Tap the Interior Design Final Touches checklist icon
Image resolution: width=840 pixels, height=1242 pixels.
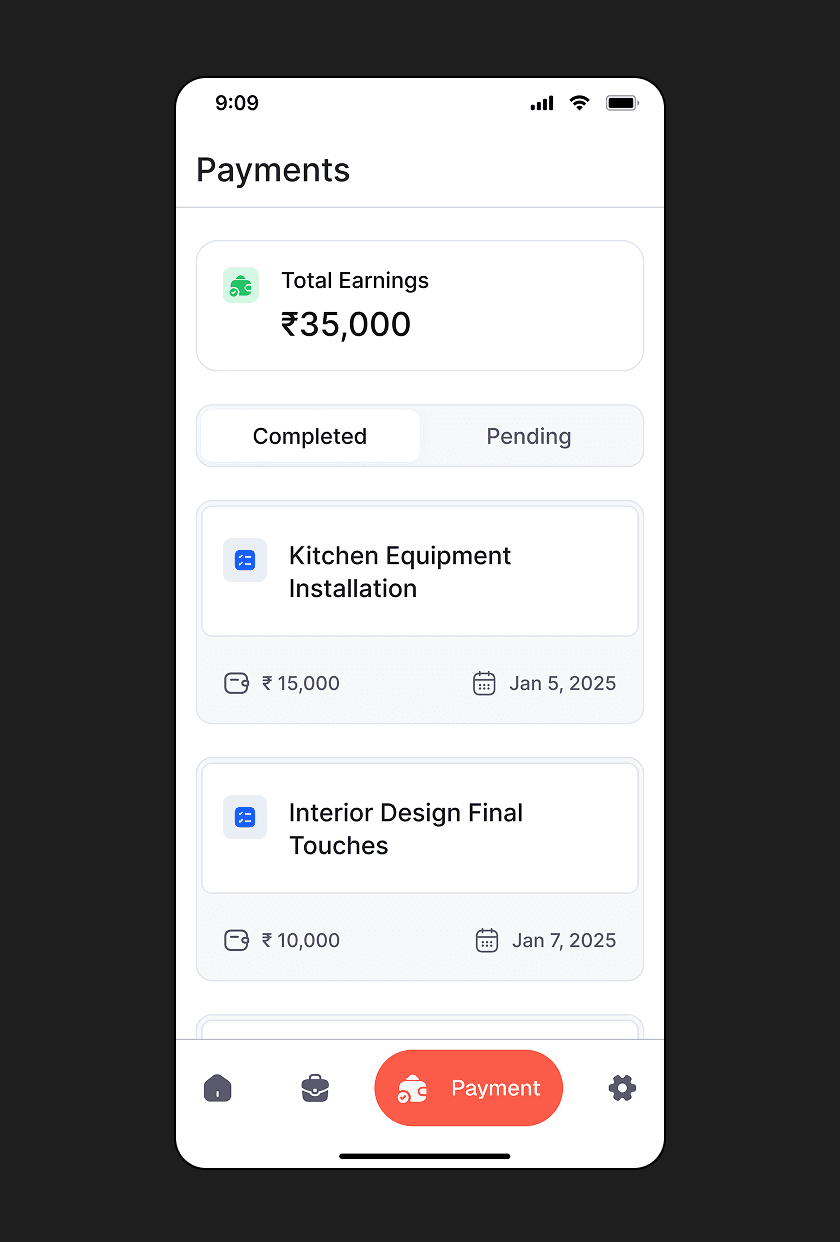click(245, 817)
